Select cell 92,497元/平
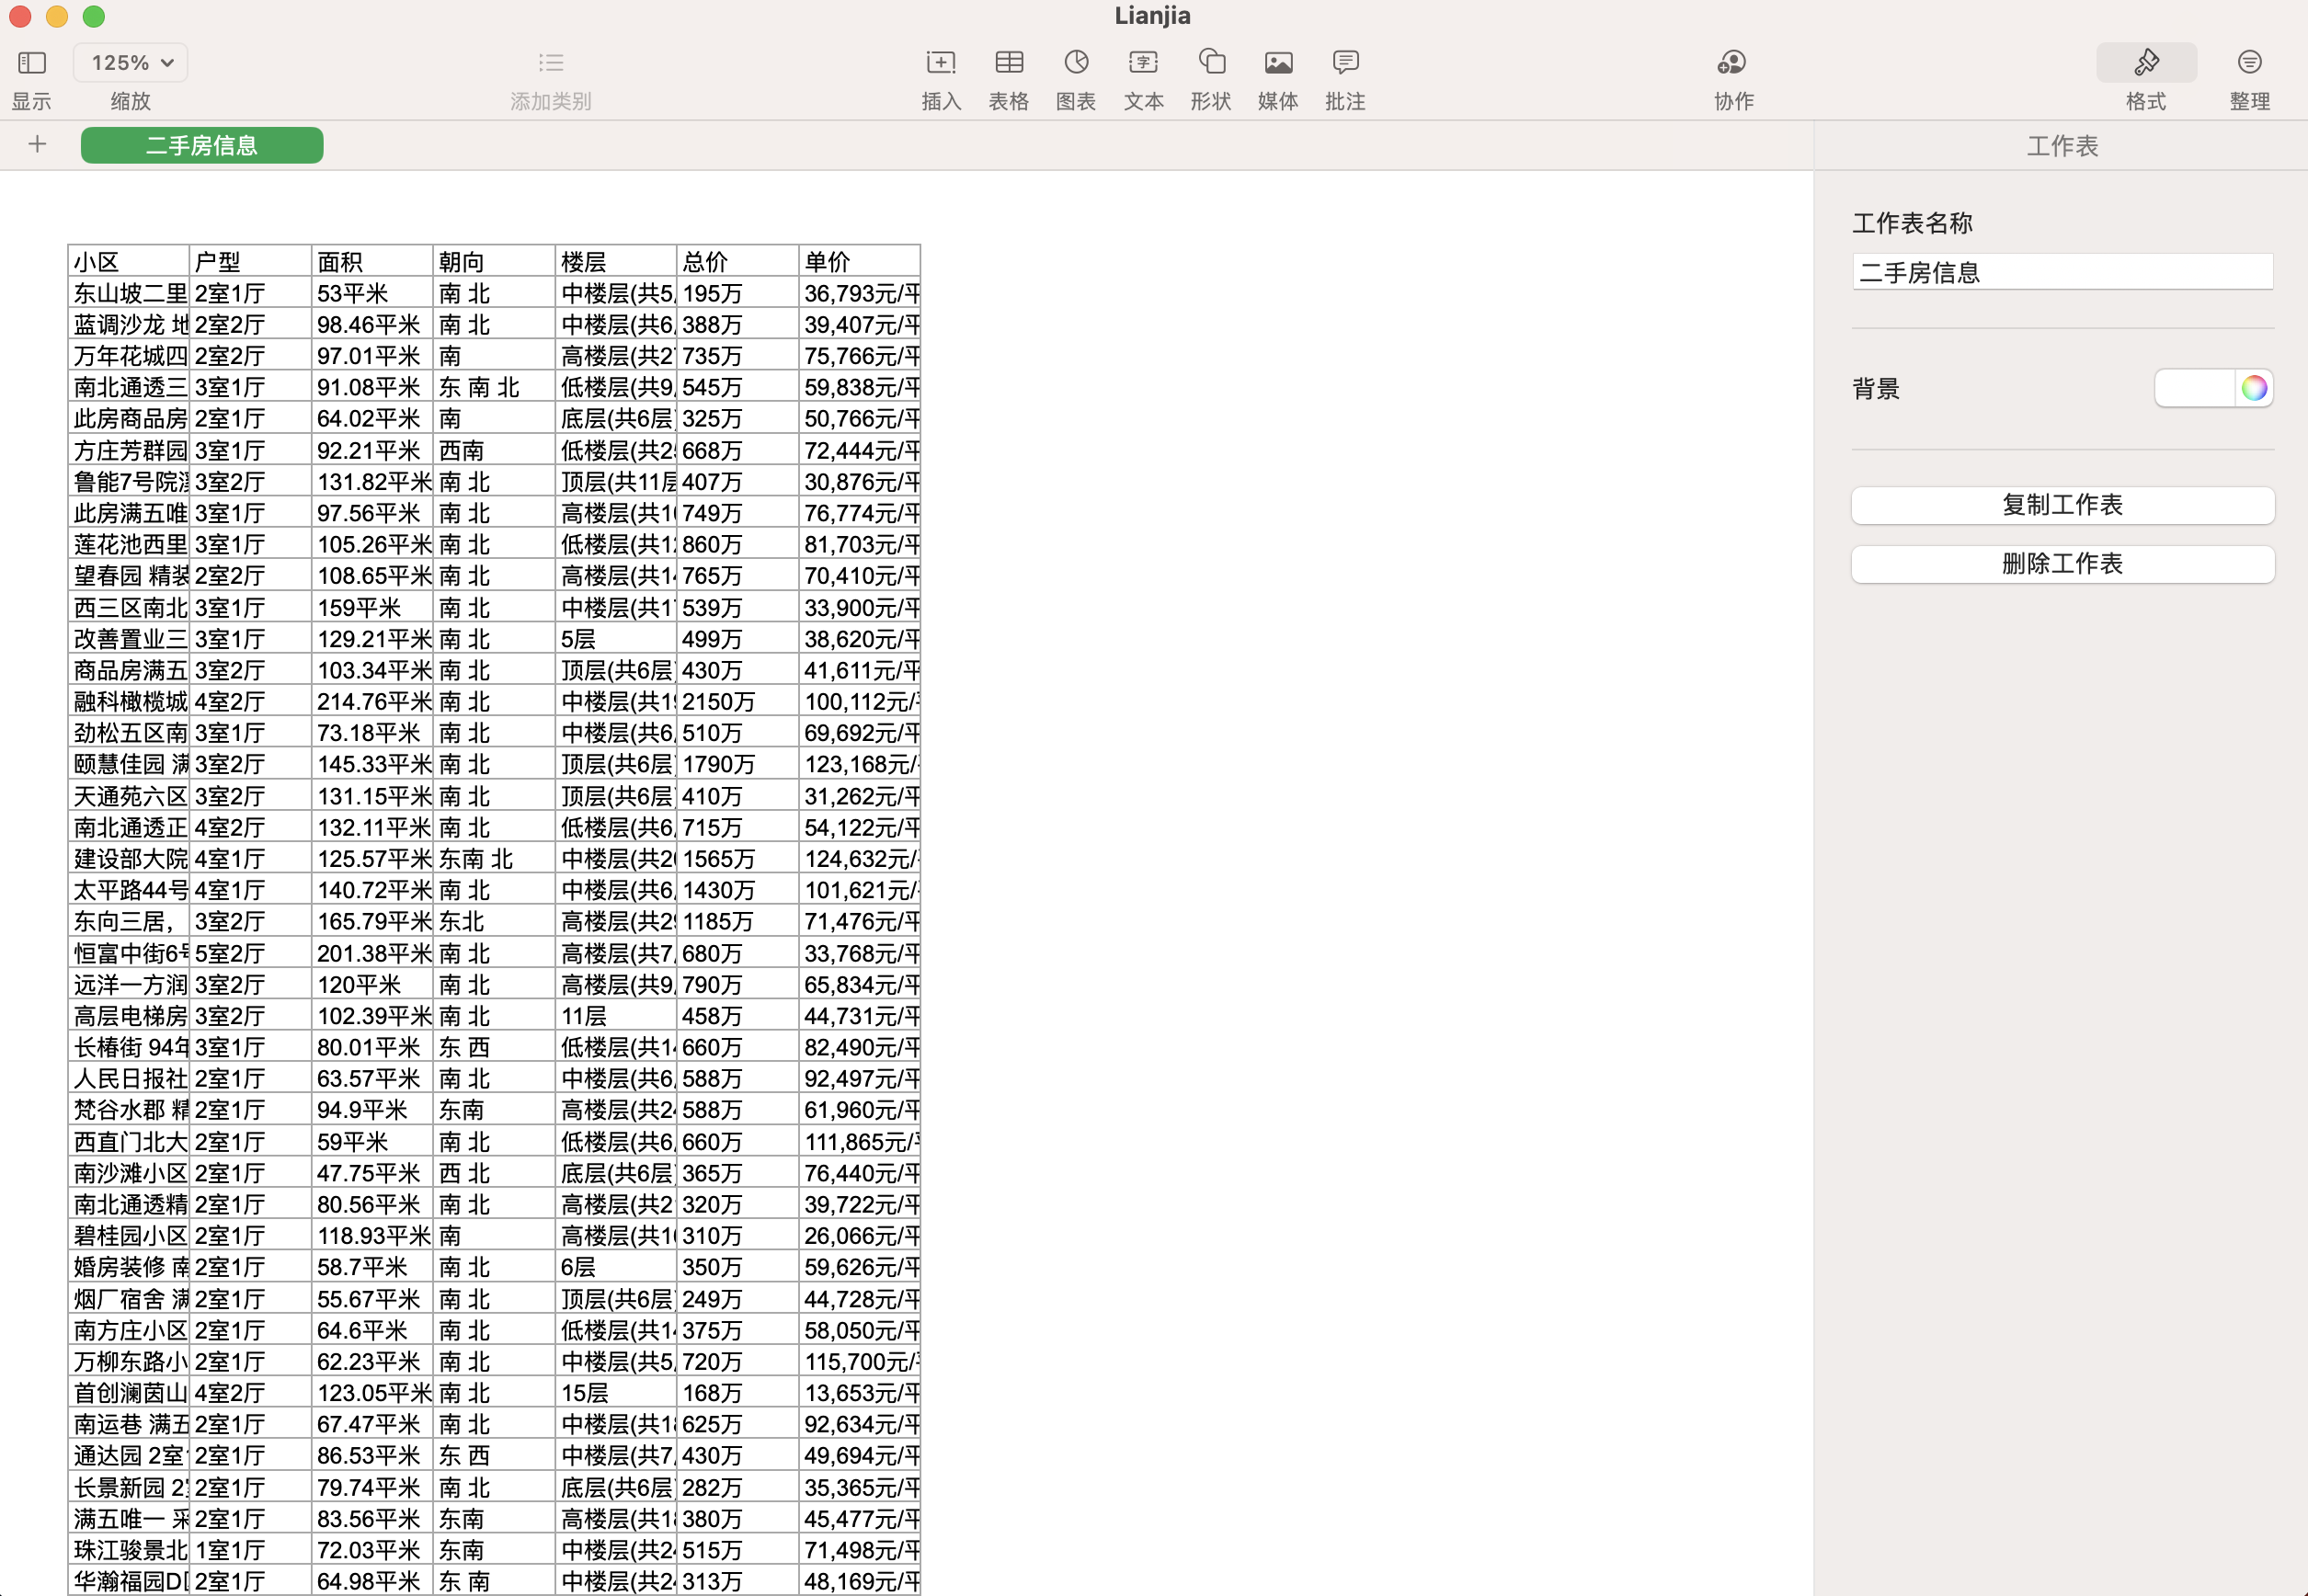Viewport: 2308px width, 1596px height. click(860, 1078)
